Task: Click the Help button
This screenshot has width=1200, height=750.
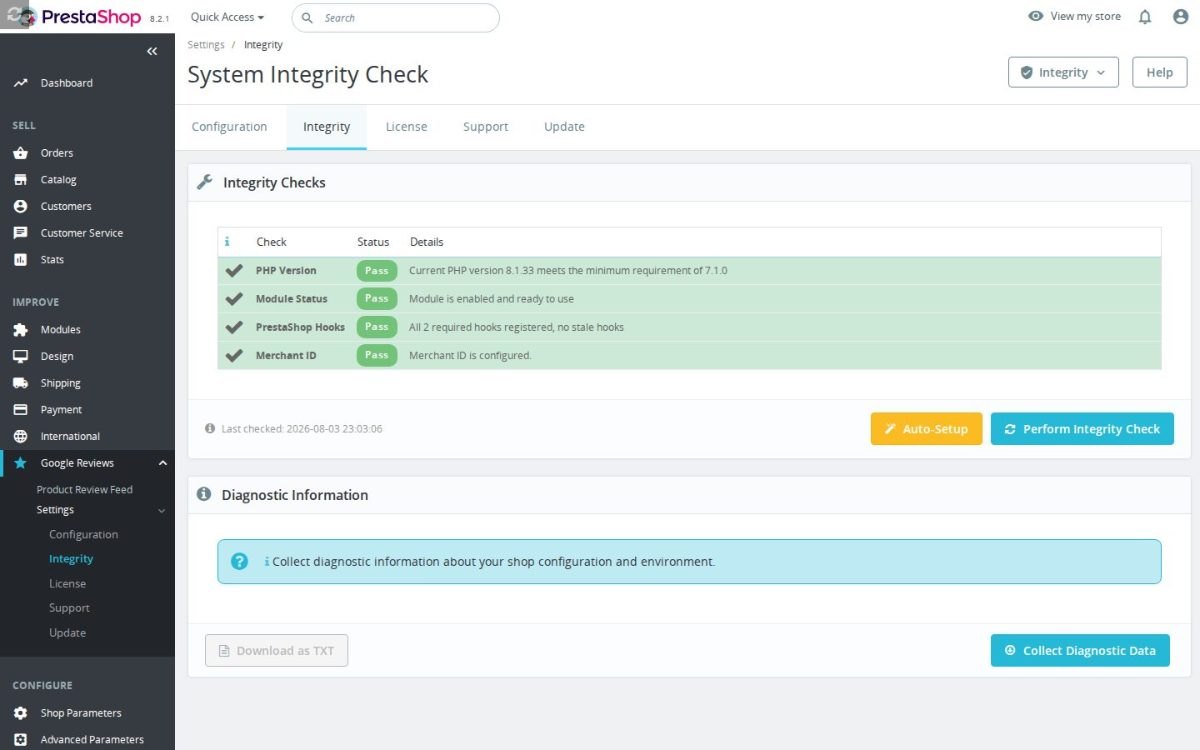Action: pos(1160,72)
